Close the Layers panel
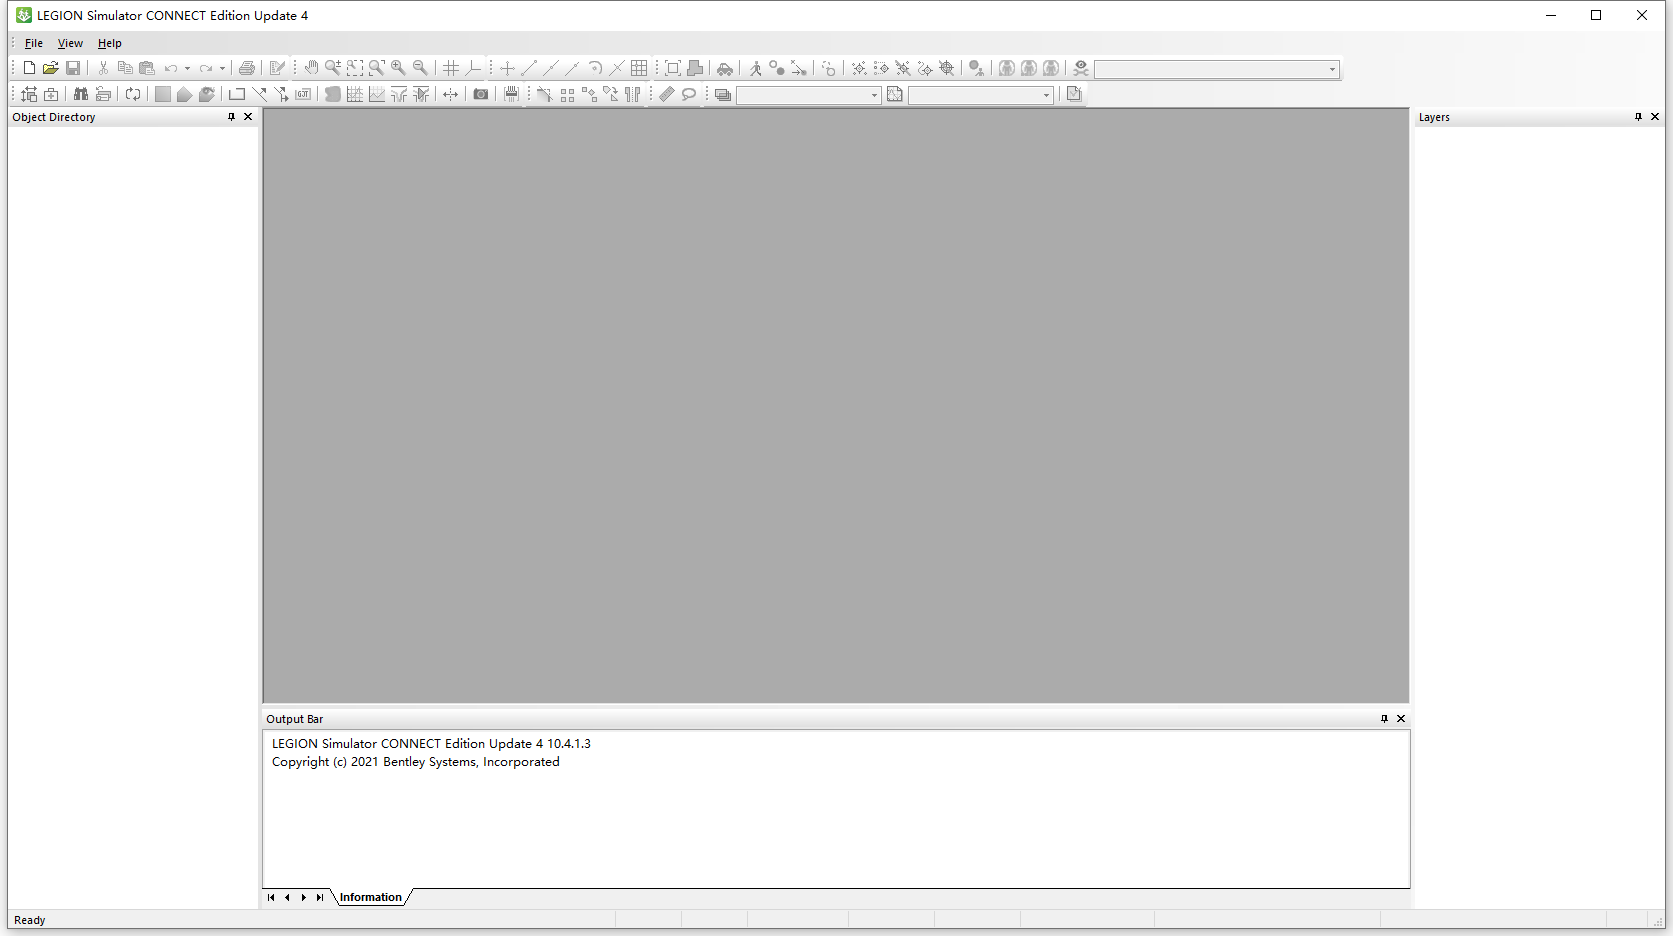This screenshot has width=1673, height=936. pos(1655,117)
